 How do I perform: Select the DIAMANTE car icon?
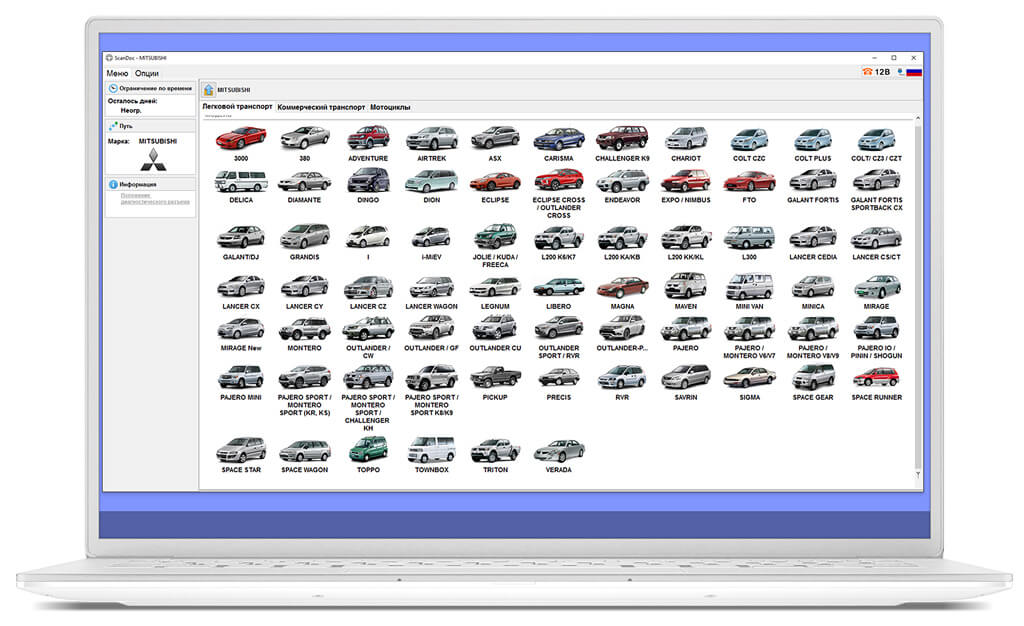coord(305,181)
